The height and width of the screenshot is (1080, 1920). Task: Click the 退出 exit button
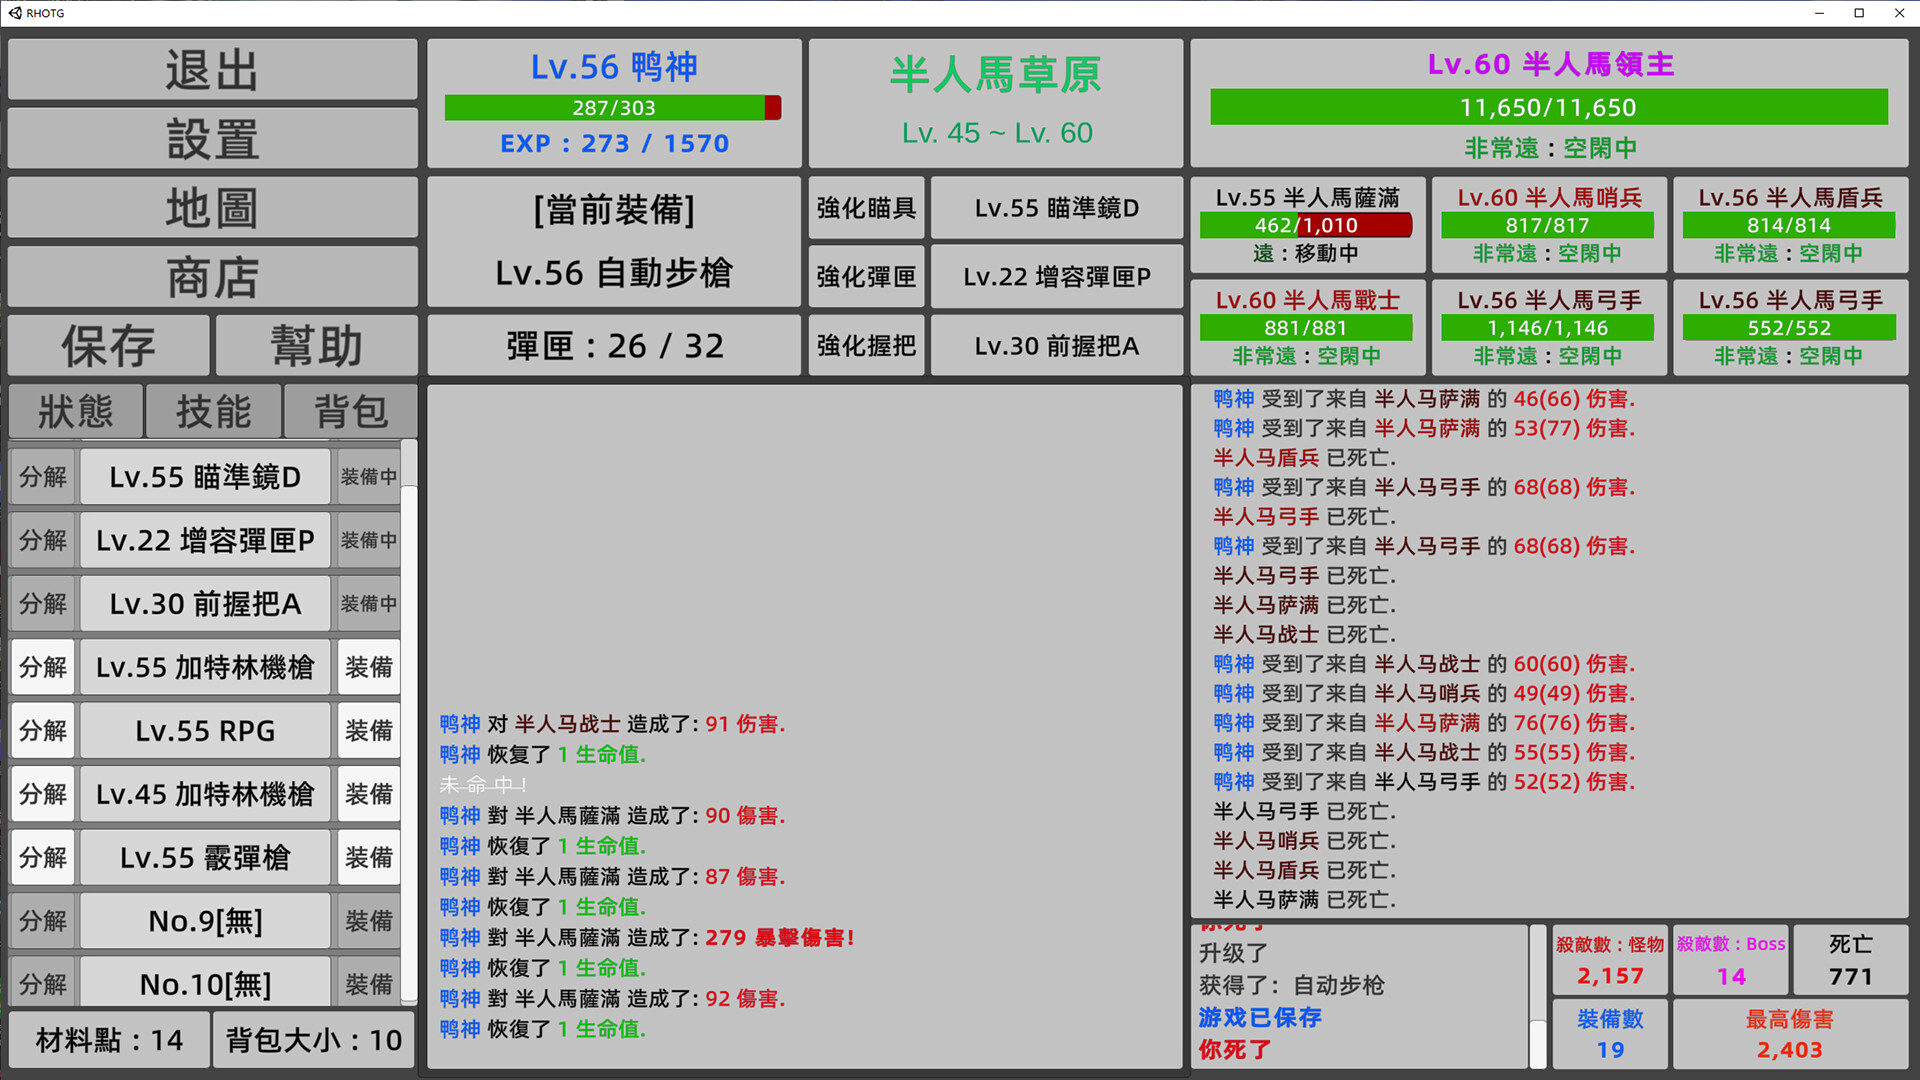coord(212,70)
